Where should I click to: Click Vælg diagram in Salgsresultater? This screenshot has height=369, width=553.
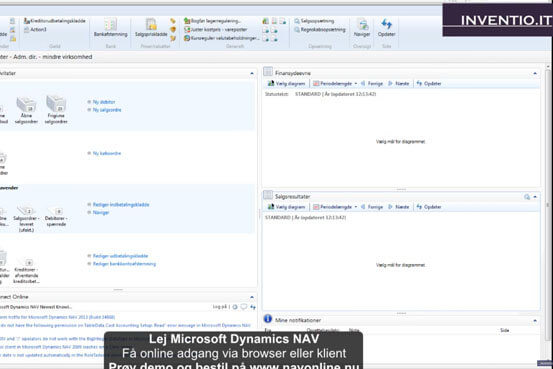pyautogui.click(x=286, y=207)
